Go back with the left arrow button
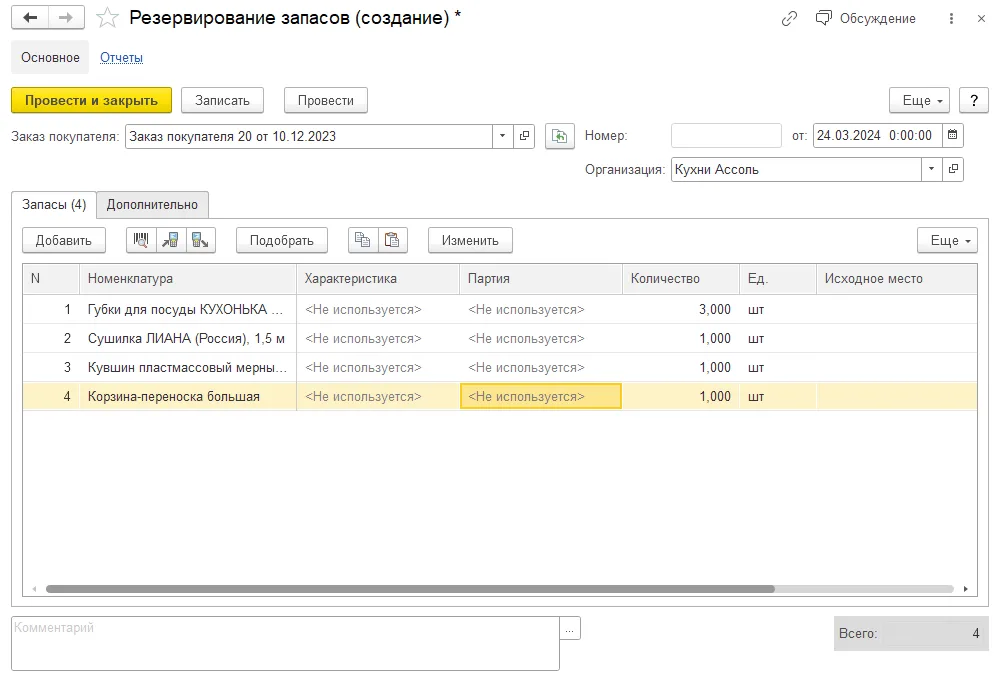 (29, 18)
